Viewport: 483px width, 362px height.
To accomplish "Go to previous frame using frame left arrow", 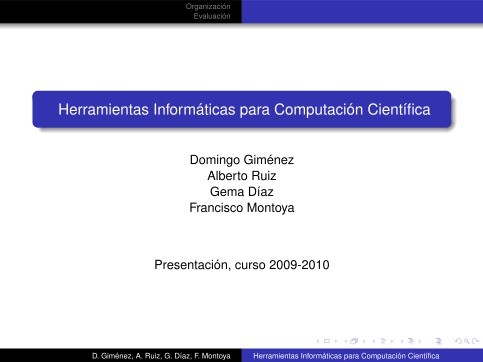I will click(x=345, y=341).
